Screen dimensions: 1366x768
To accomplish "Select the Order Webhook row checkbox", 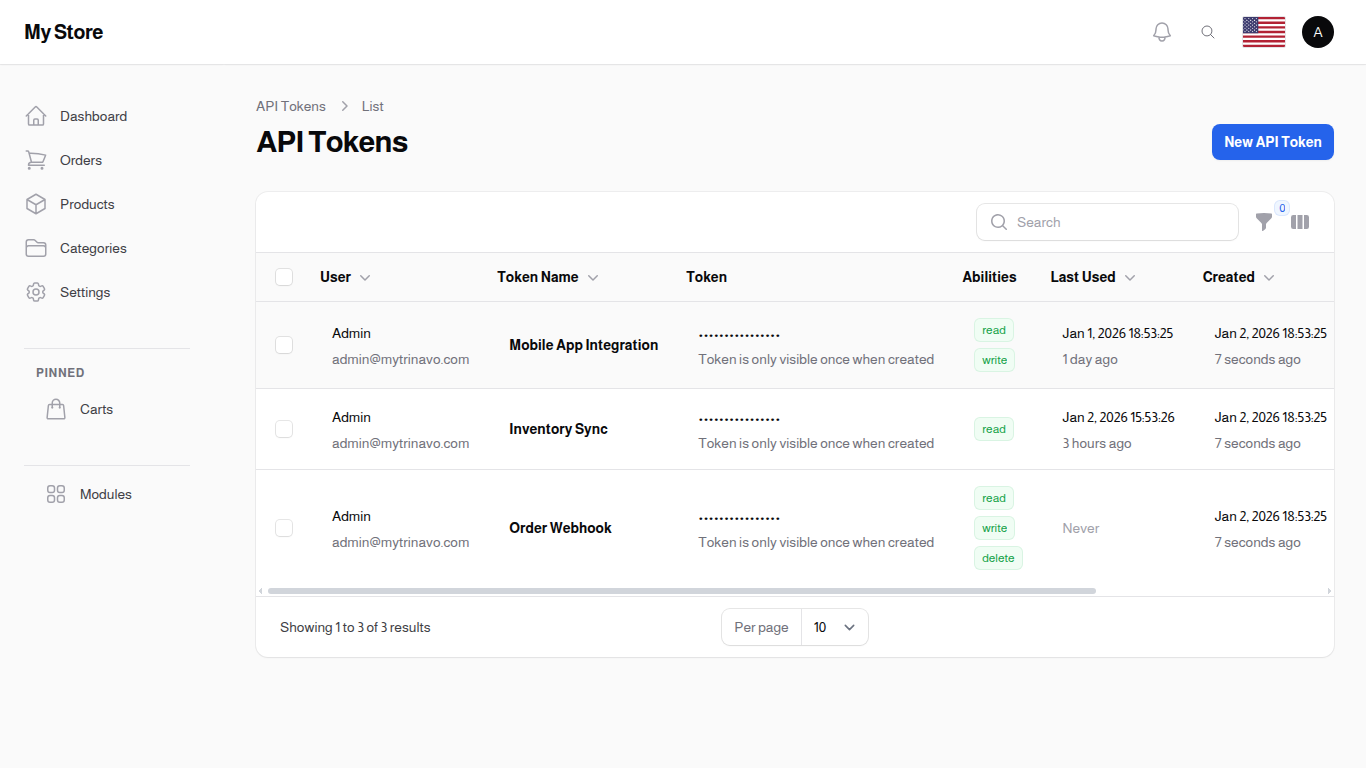I will tap(284, 528).
